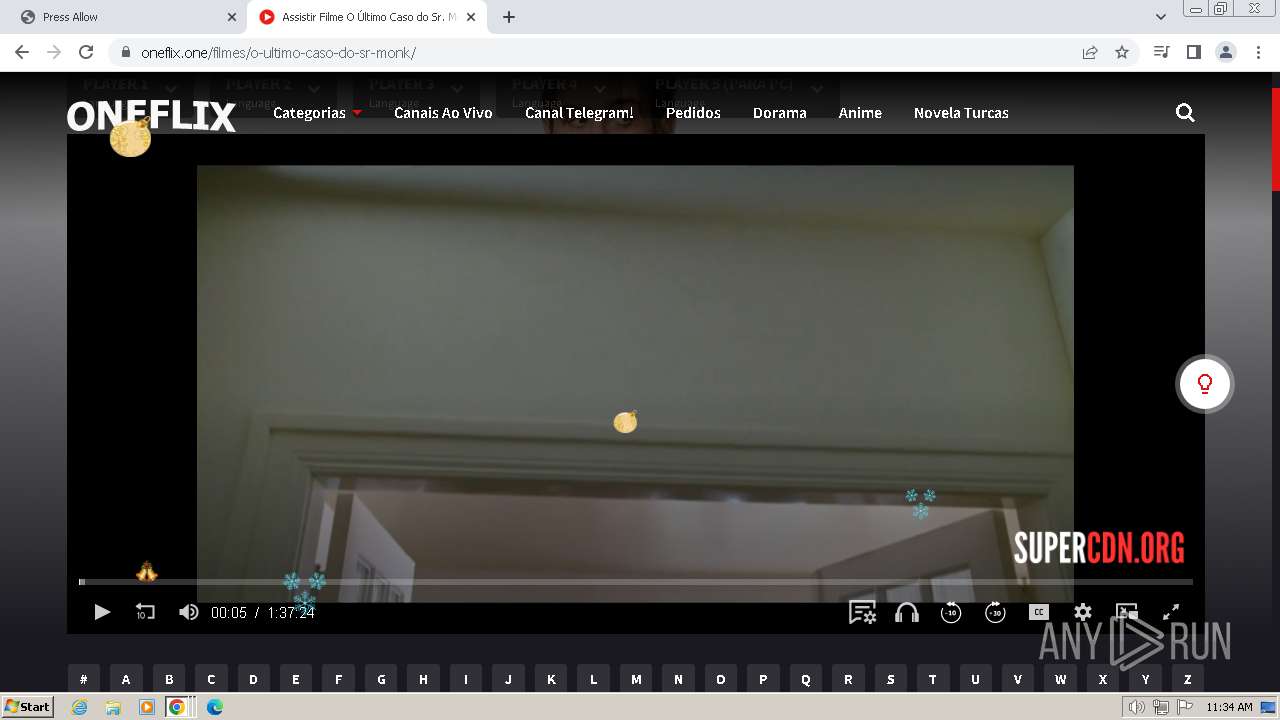Image resolution: width=1280 pixels, height=720 pixels.
Task: Open media player taskbar icon
Action: click(x=147, y=707)
